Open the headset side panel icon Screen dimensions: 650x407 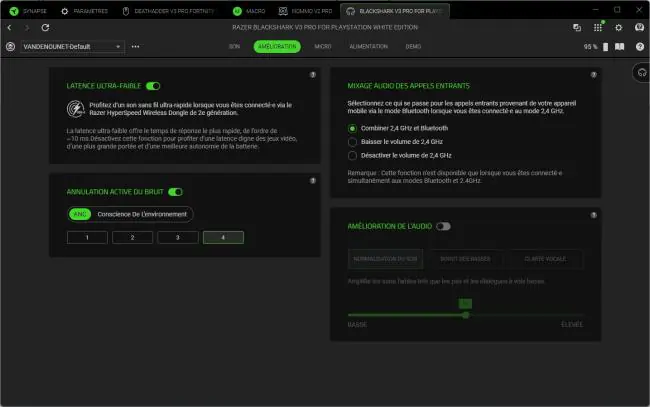[642, 73]
